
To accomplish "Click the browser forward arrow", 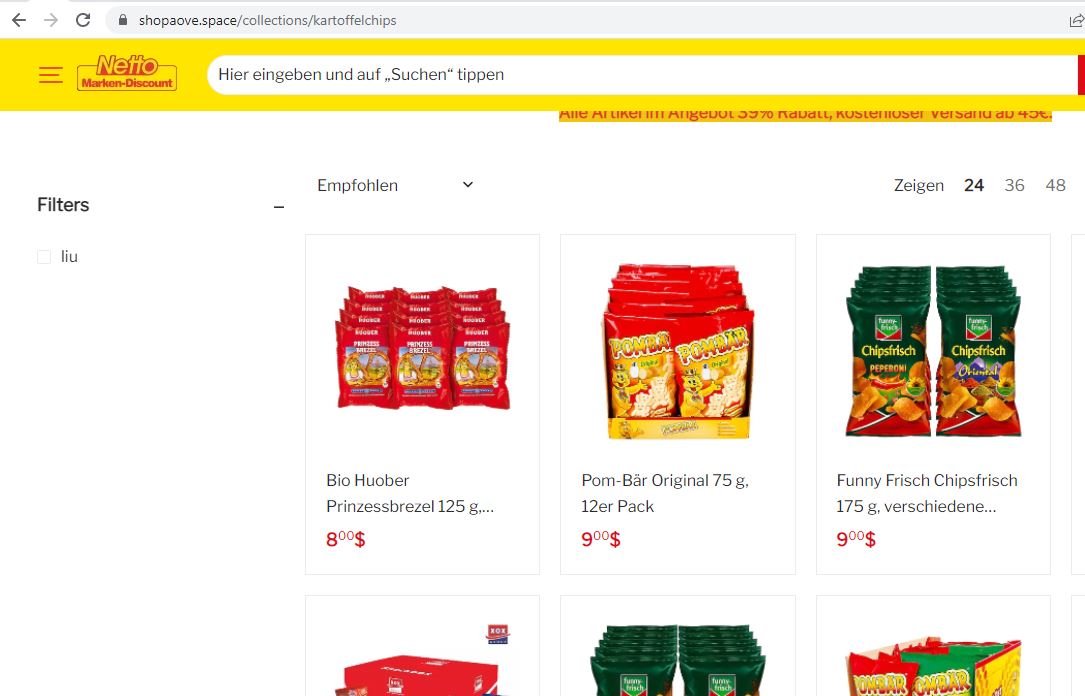I will coord(51,20).
